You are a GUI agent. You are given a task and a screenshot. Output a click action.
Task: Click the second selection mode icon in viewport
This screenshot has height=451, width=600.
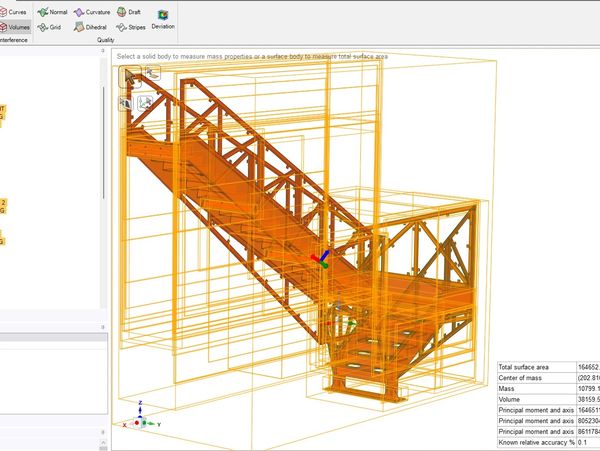click(150, 73)
